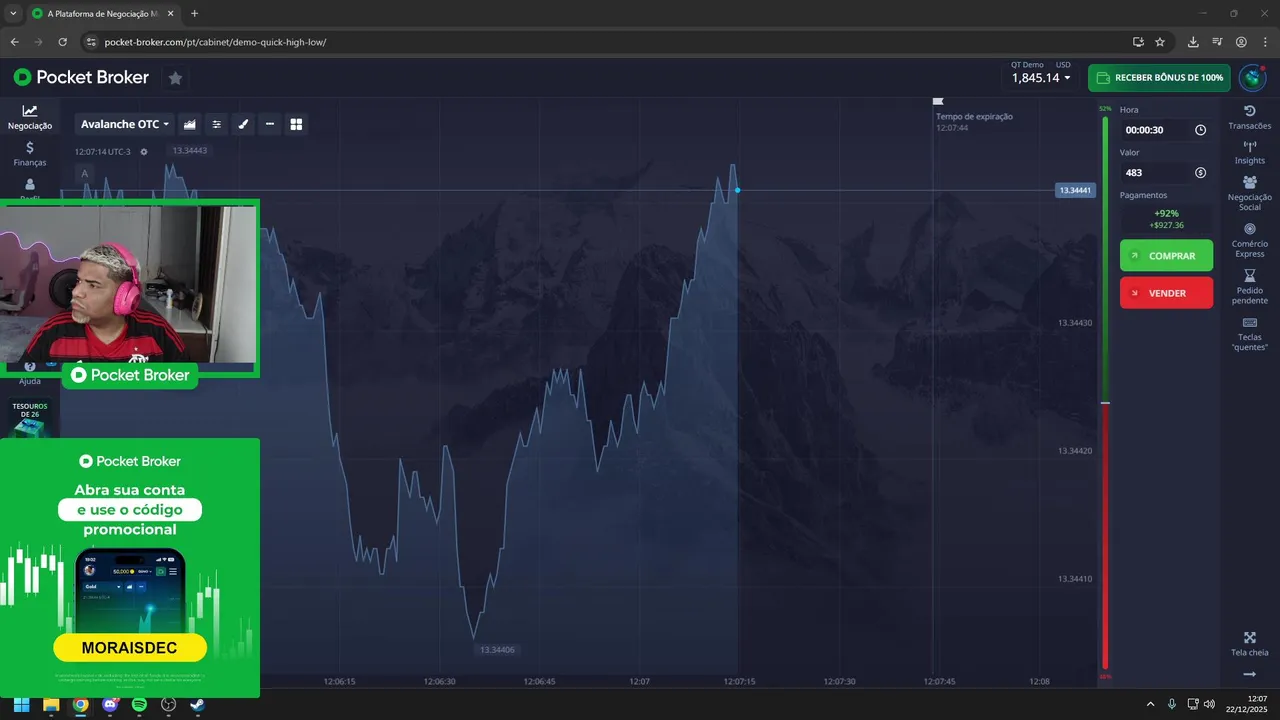Open the browser three-dot menu
This screenshot has width=1280, height=720.
tap(1265, 42)
